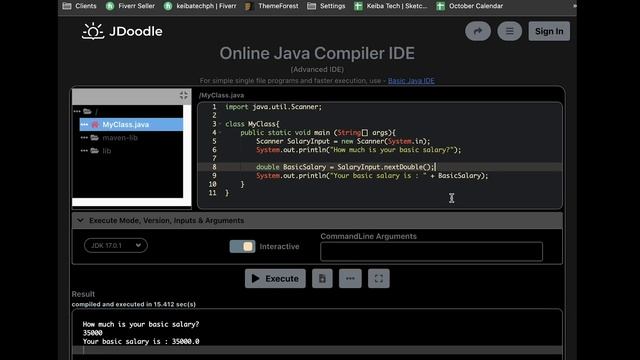
Task: Click line 6 println statement
Action: 358,150
